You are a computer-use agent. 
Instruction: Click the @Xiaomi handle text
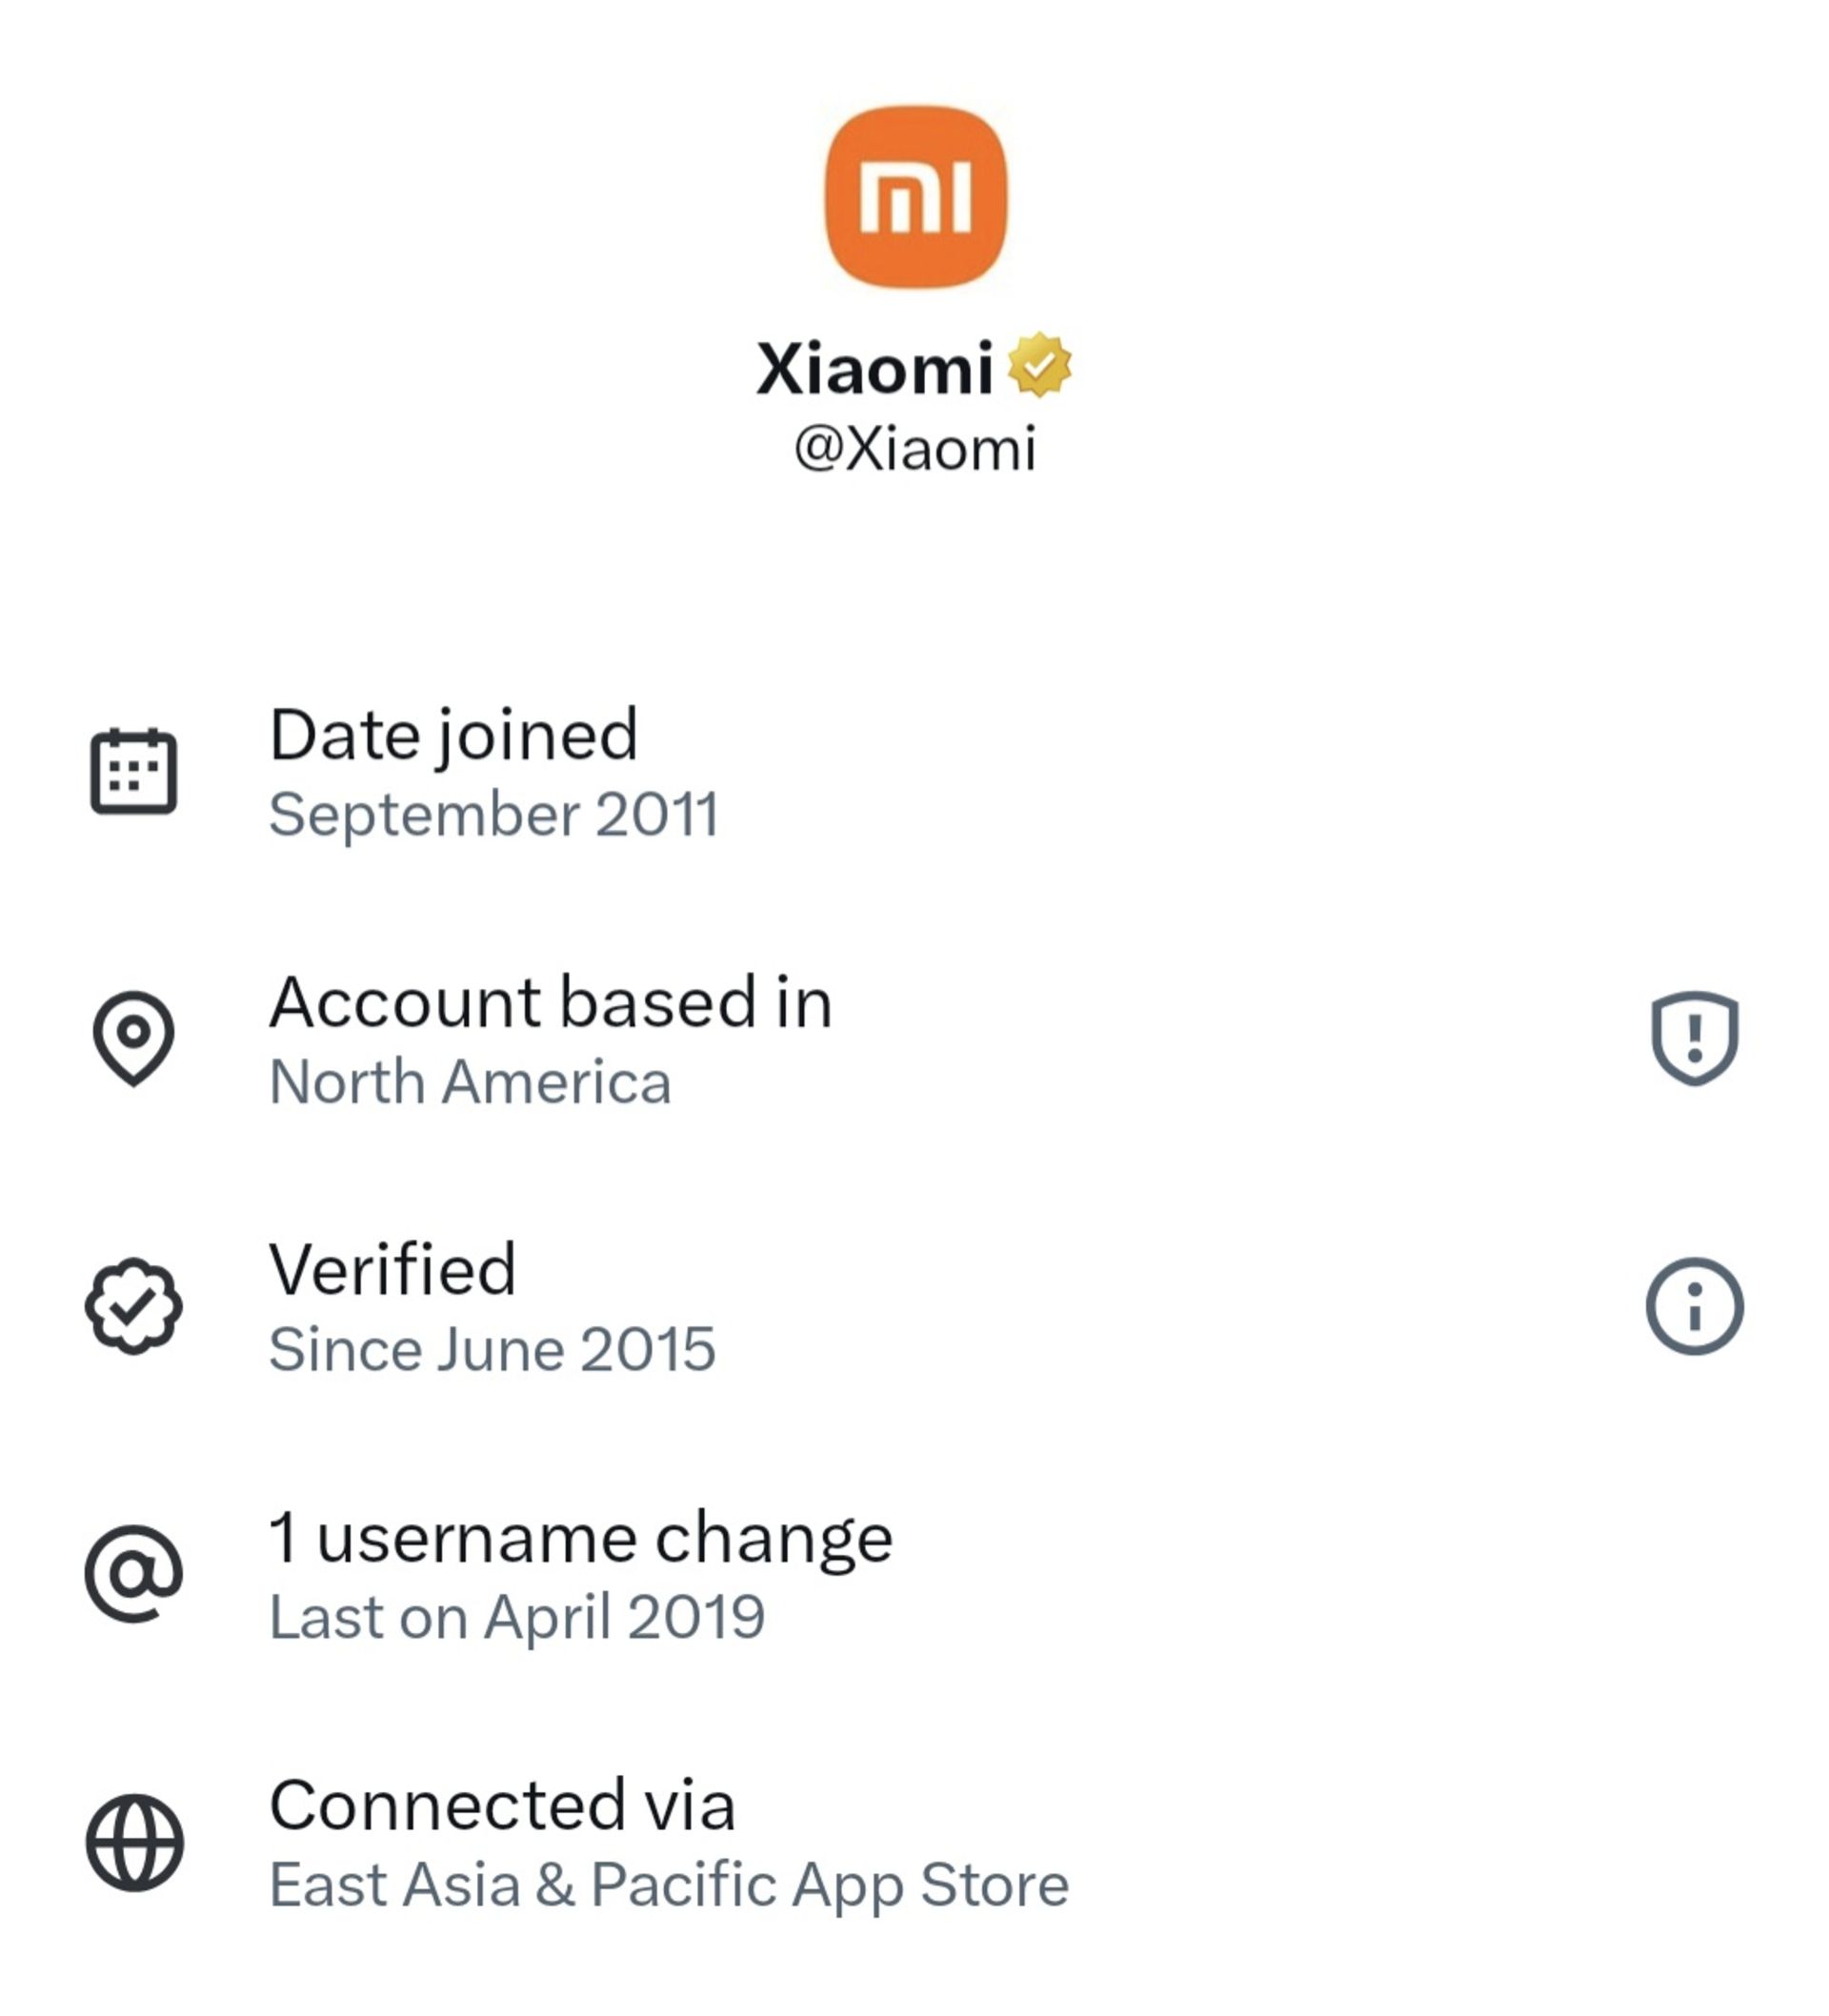[915, 449]
